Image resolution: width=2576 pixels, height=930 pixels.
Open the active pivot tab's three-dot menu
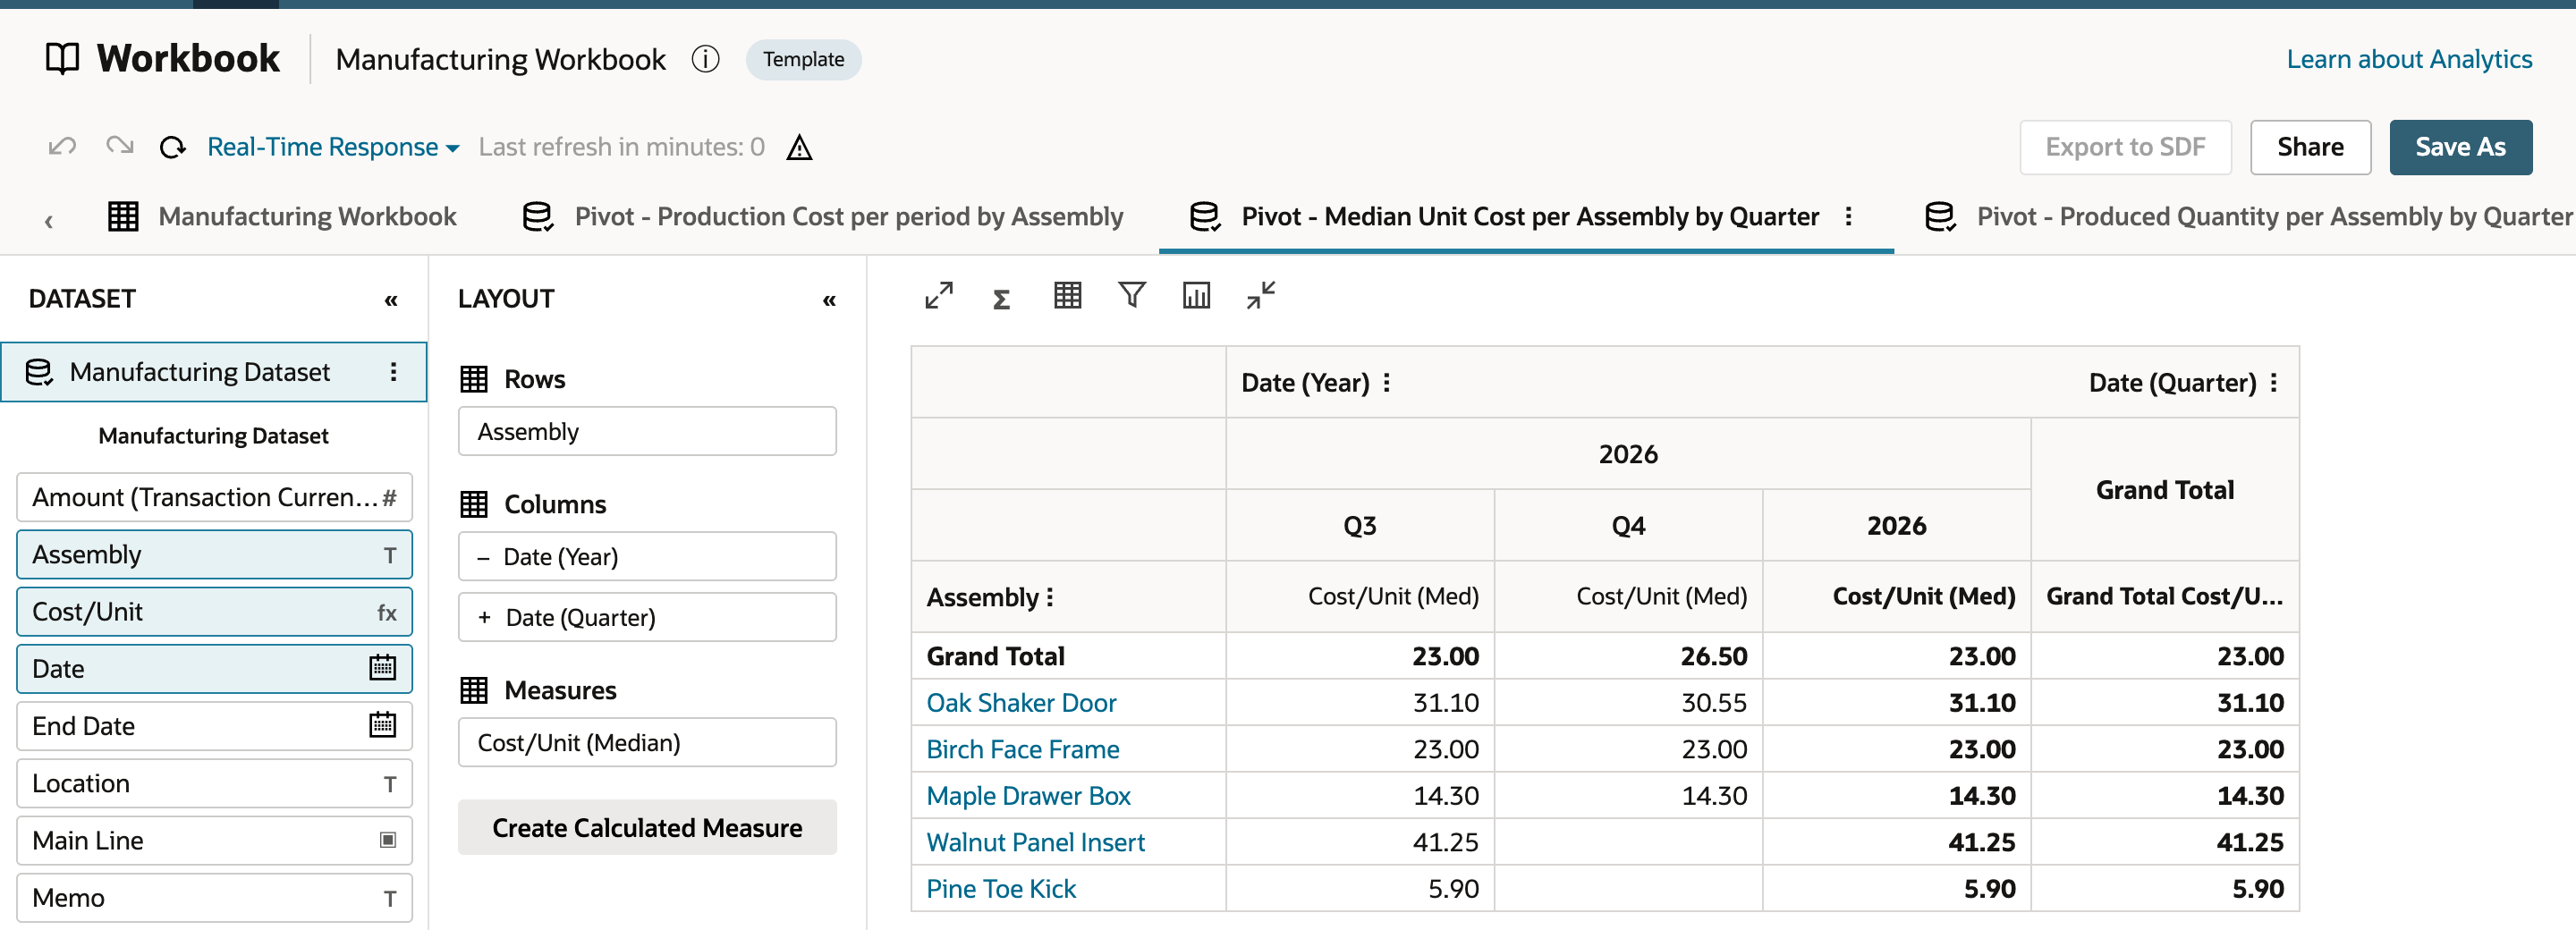1848,216
